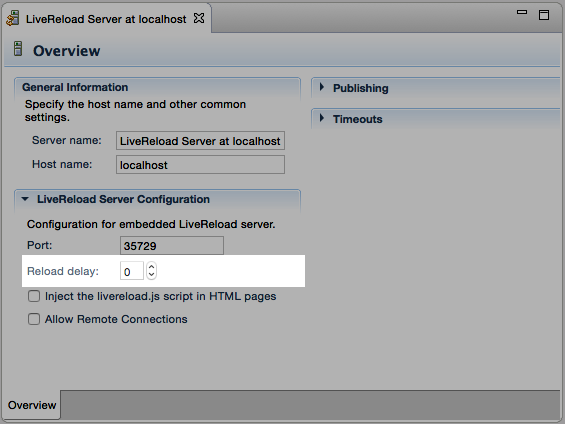Expand the Publishing section

pos(322,87)
